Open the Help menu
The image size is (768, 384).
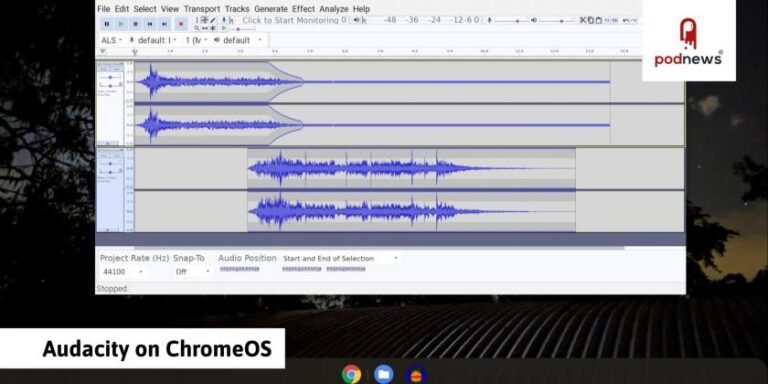(x=361, y=9)
